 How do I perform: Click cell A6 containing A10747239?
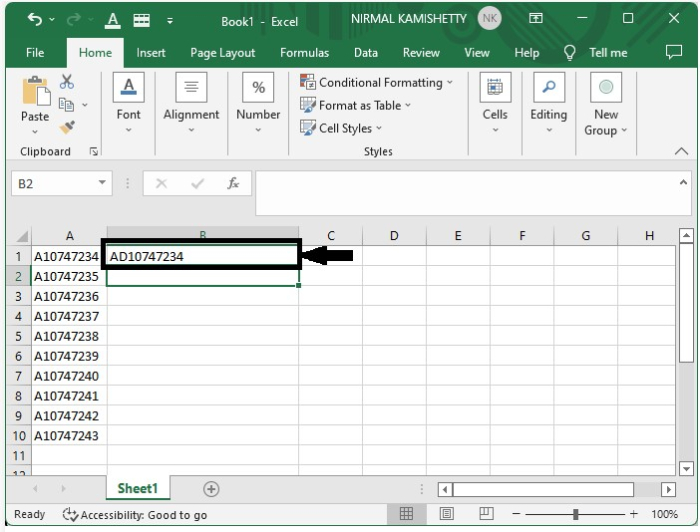(69, 356)
